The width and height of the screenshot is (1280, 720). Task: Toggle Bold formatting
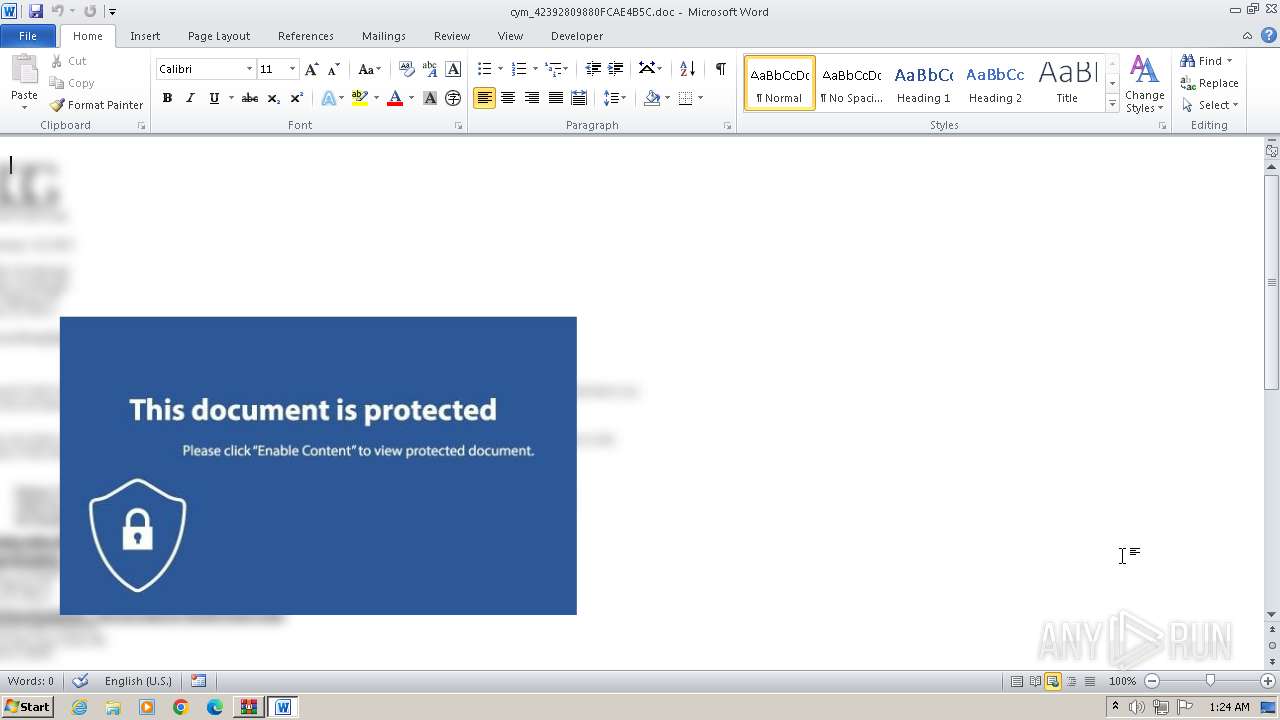167,98
